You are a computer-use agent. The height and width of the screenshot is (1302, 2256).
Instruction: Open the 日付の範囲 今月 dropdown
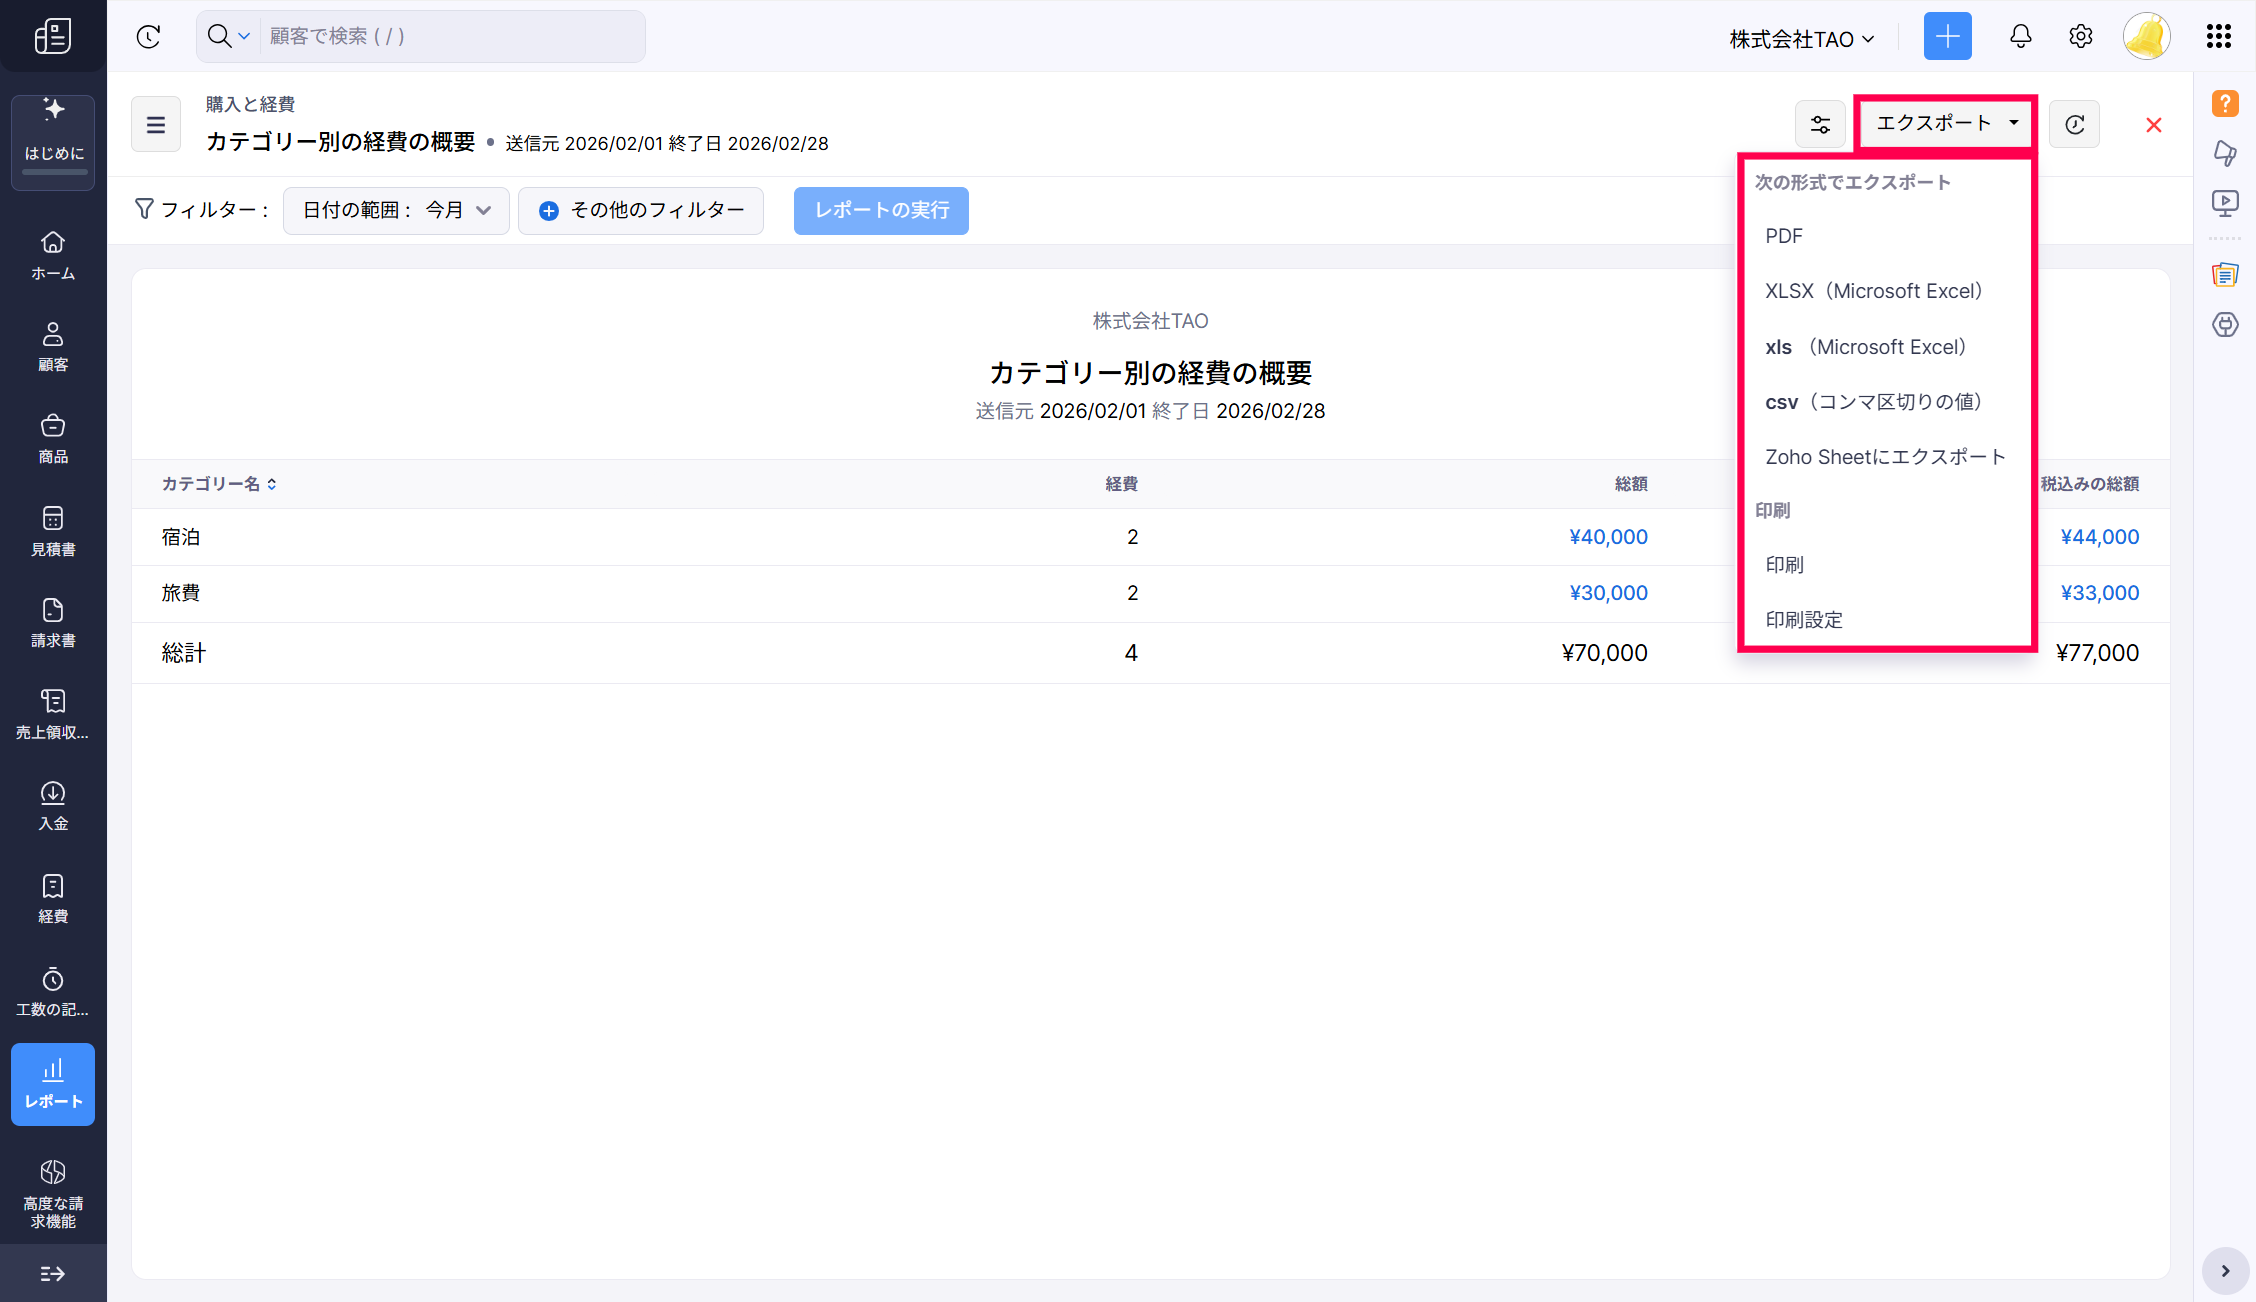(x=396, y=210)
